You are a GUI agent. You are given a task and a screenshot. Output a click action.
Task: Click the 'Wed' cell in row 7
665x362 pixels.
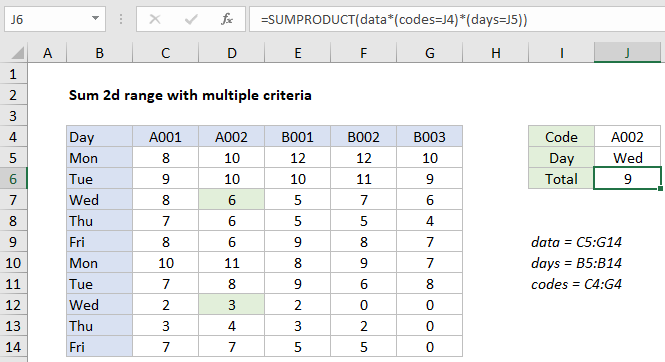99,200
